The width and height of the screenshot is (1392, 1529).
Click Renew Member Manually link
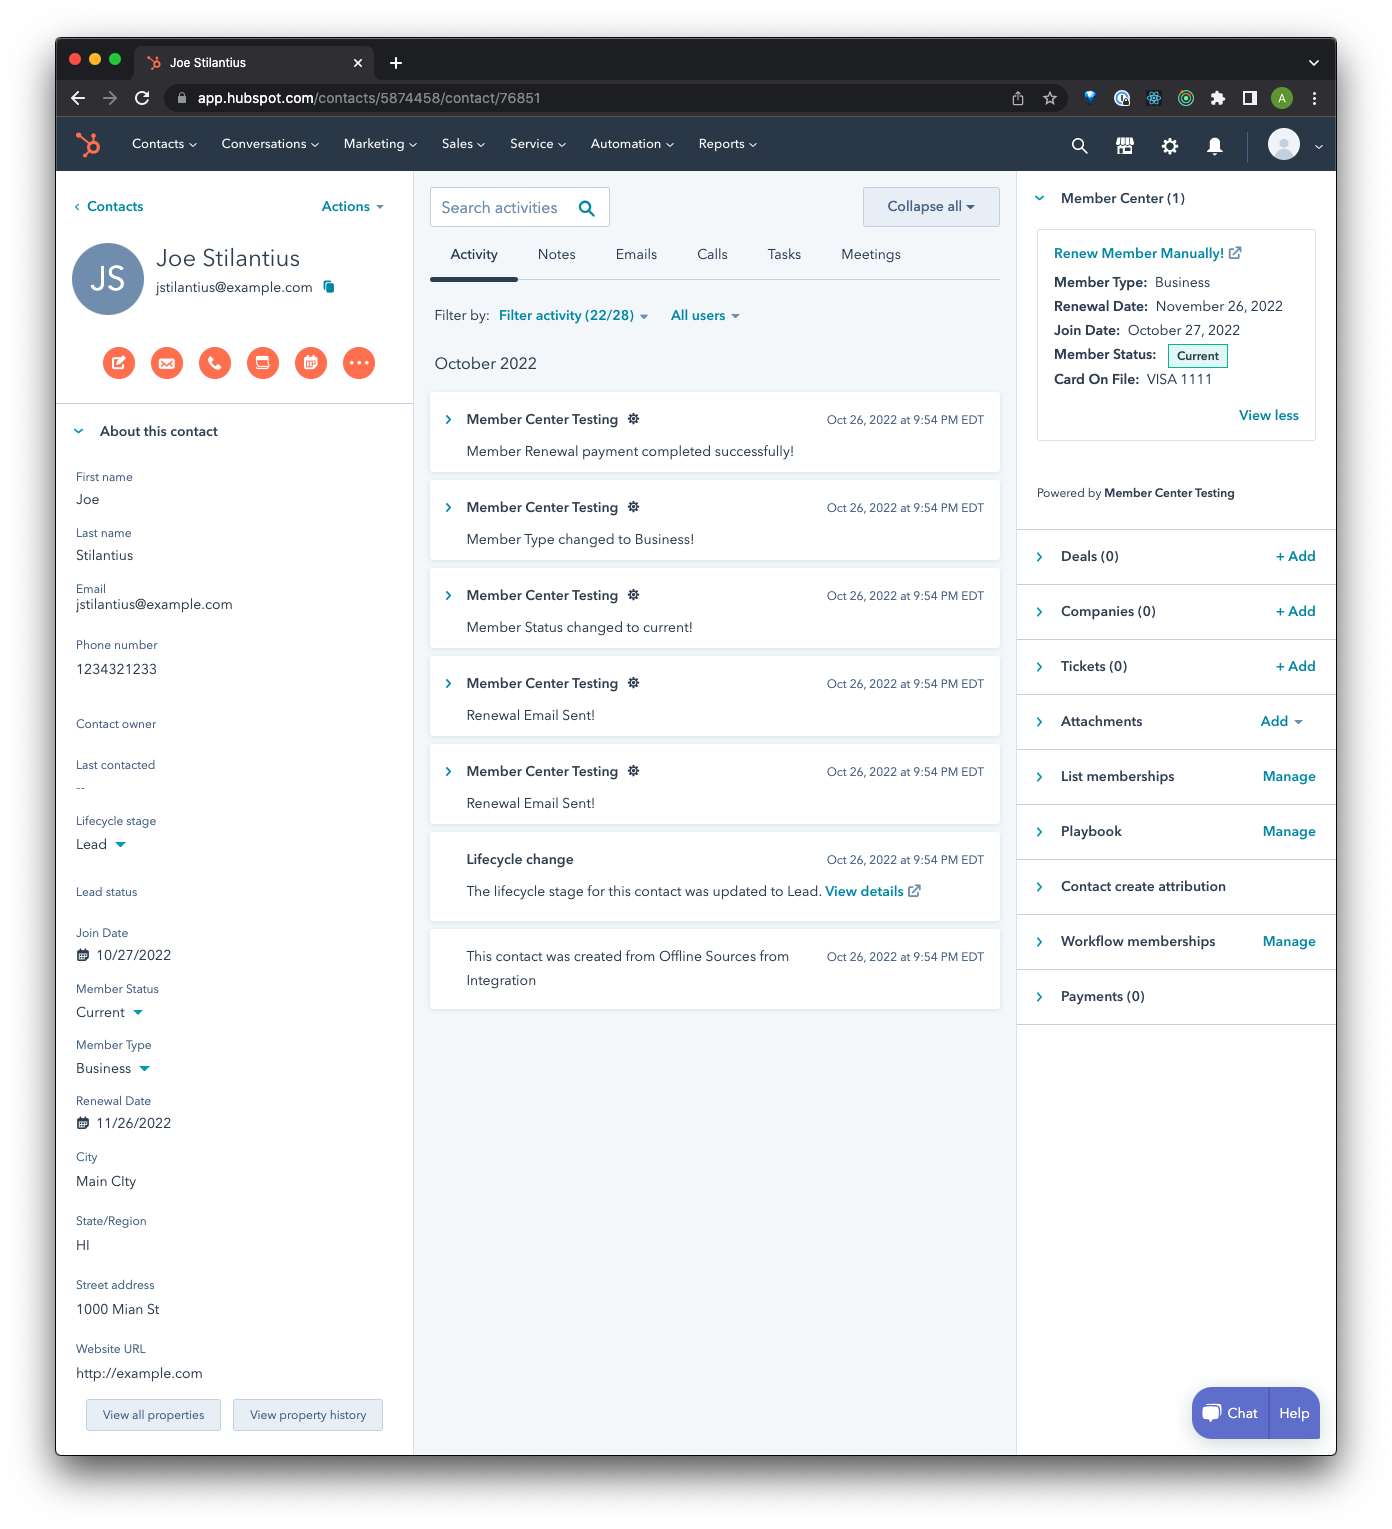1140,253
